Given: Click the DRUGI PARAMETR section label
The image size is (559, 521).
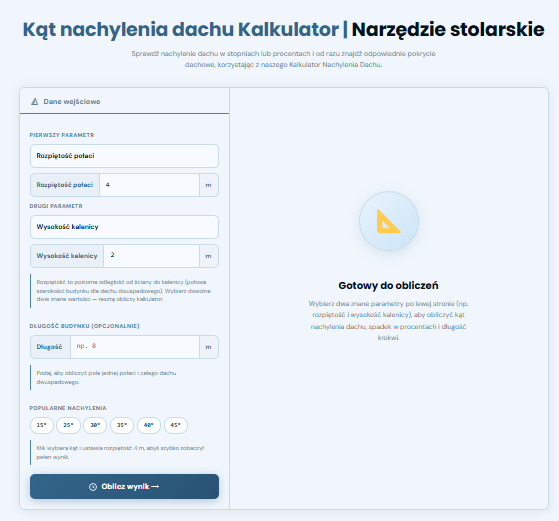Looking at the screenshot, I should point(56,206).
